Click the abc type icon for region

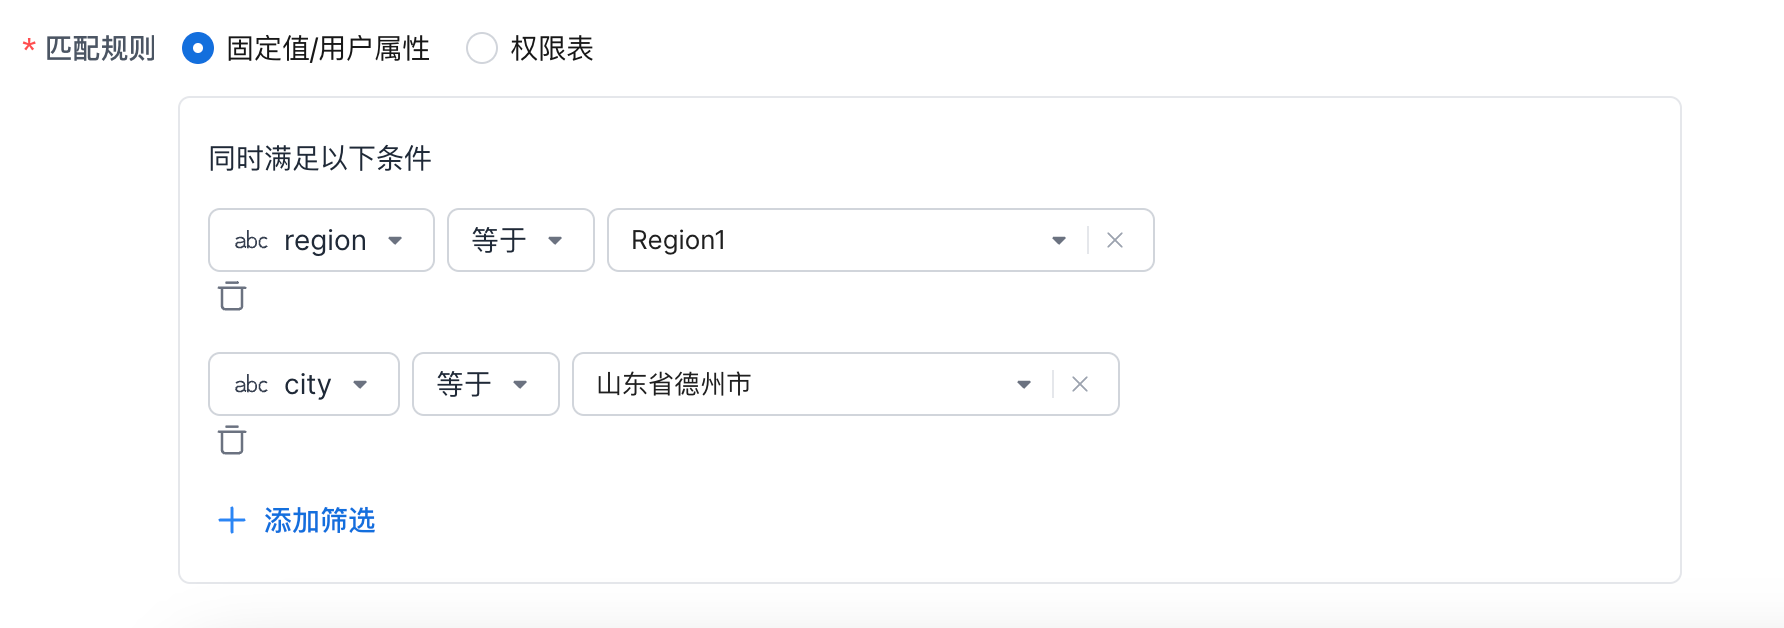[x=251, y=241]
